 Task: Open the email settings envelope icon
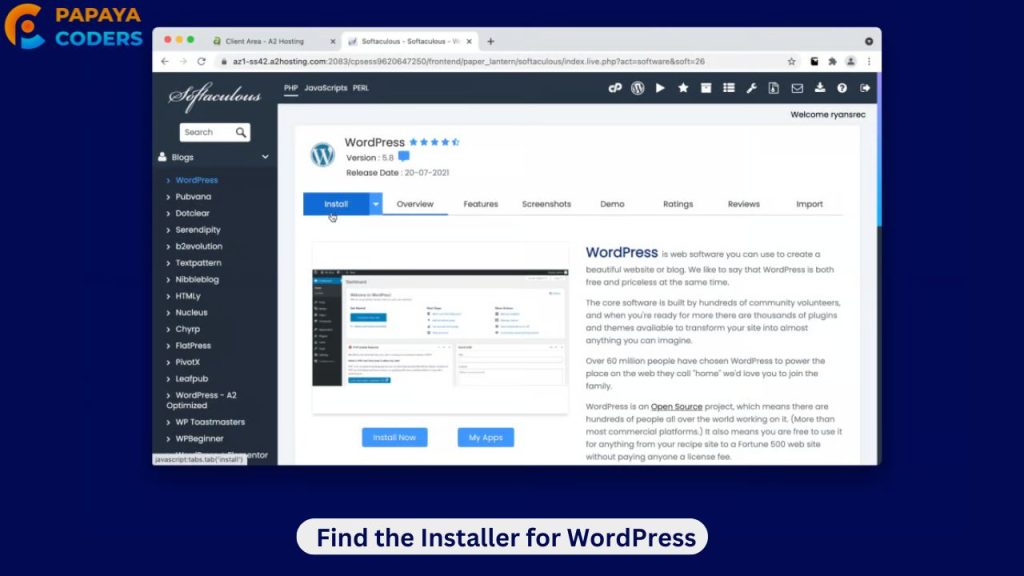(797, 88)
